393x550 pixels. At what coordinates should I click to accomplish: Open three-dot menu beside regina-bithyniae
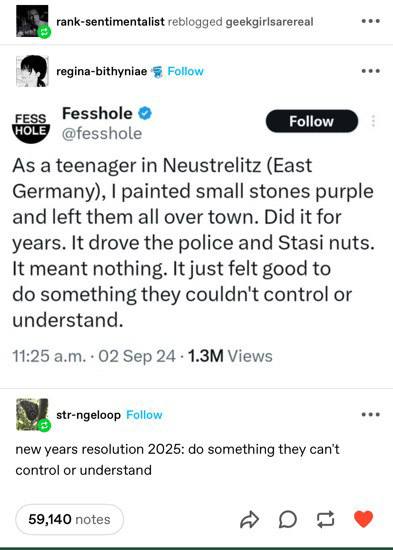[x=371, y=71]
